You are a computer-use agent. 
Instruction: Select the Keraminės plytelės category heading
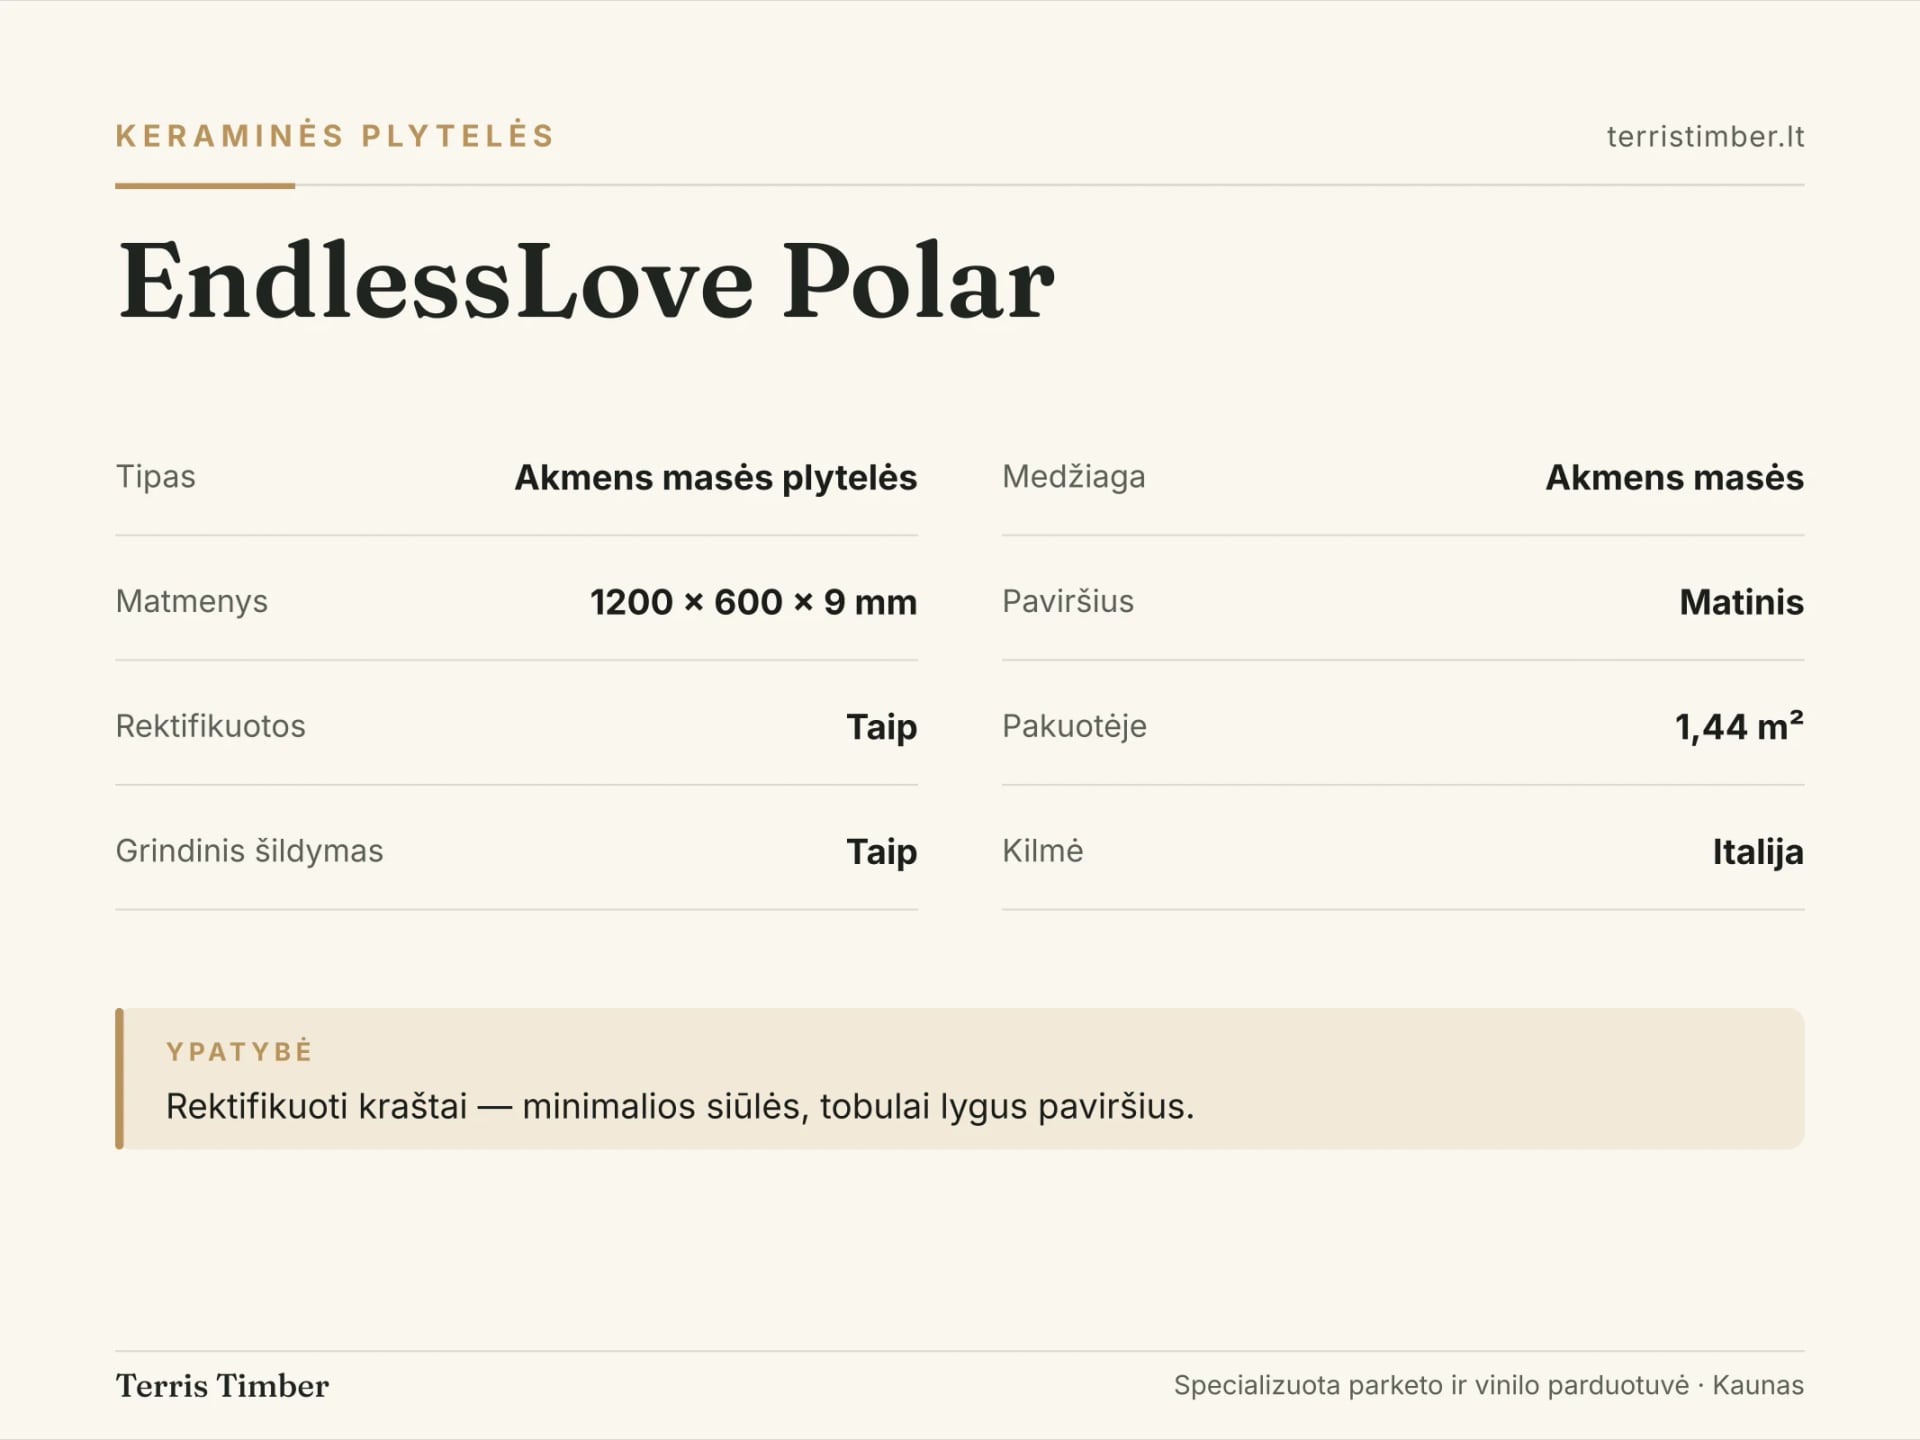[335, 135]
